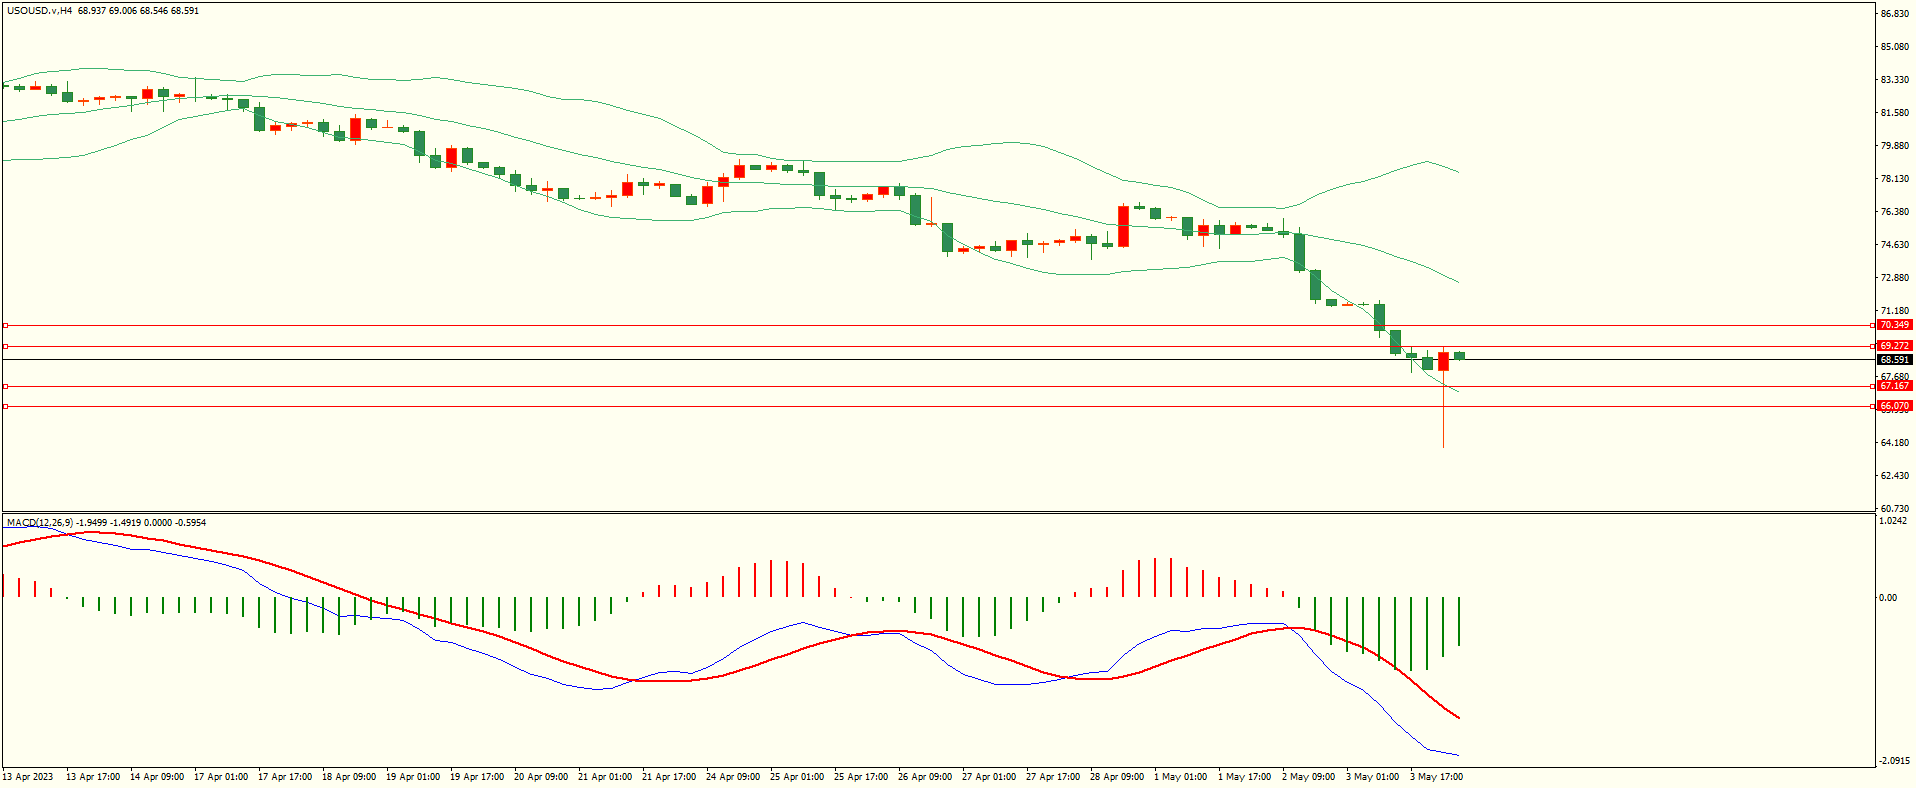
Task: Click the 60.730 price scale label
Action: pos(1895,509)
